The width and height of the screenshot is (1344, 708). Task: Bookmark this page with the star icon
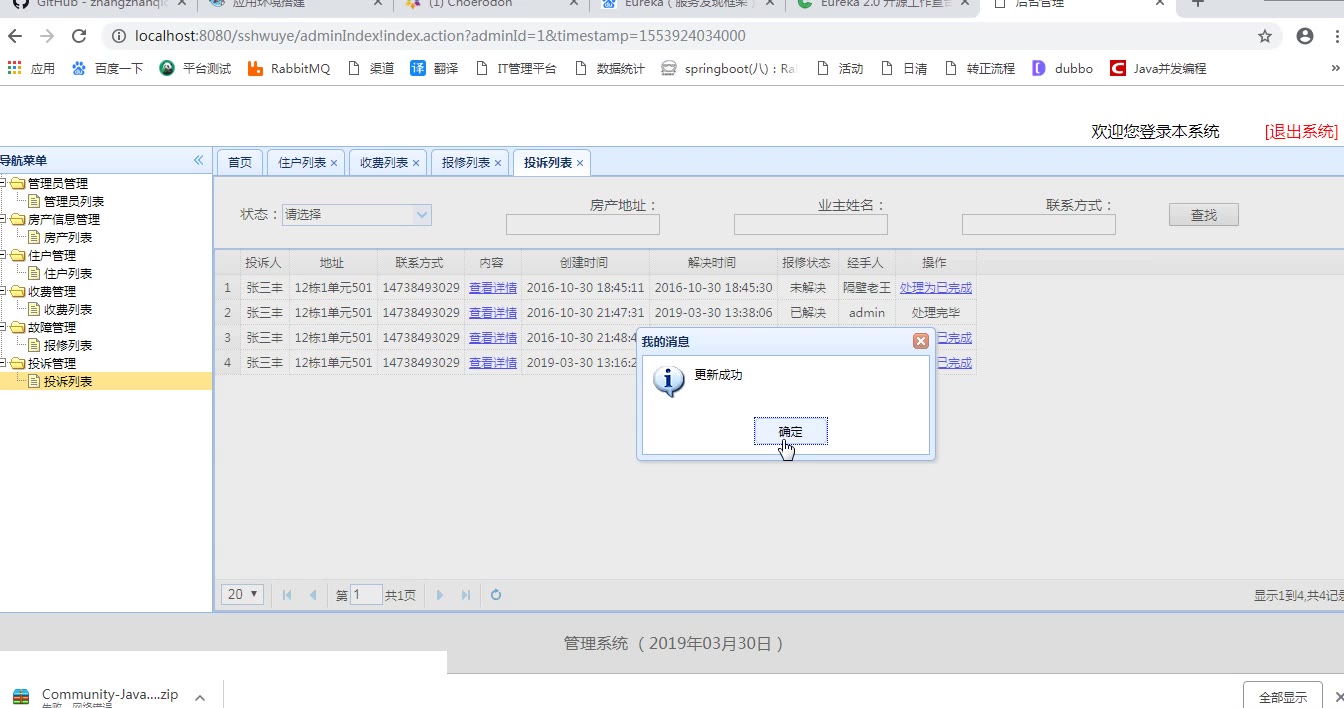[x=1264, y=36]
